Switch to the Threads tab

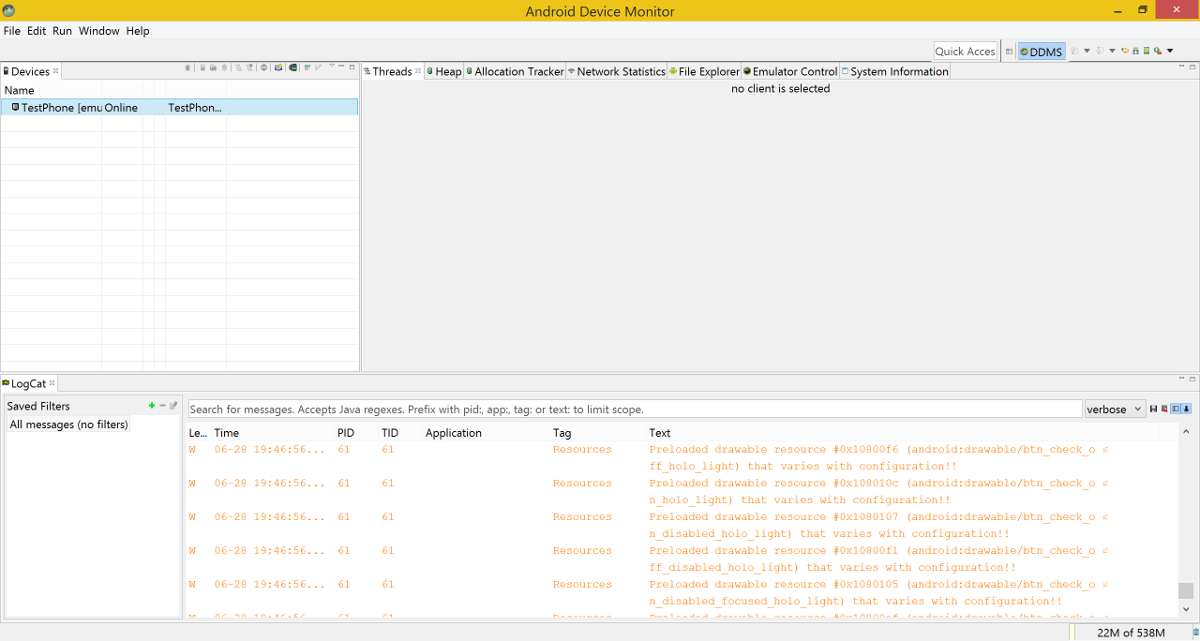[x=392, y=71]
